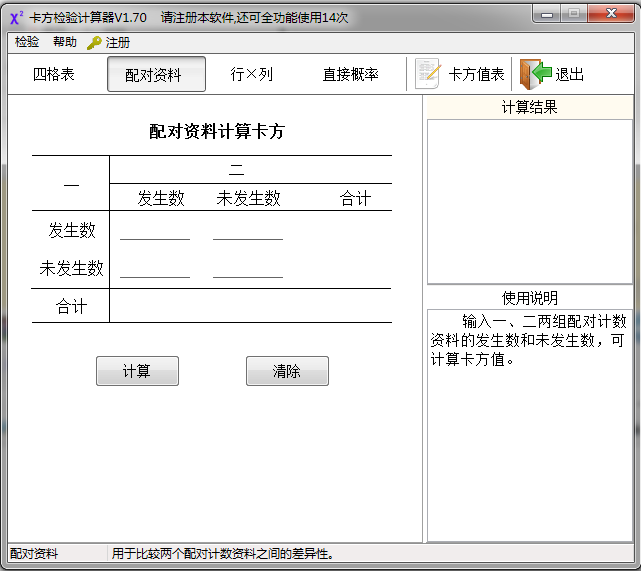Screen dimensions: 641x571
Task: Click the 发生数 column header
Action: [161, 198]
